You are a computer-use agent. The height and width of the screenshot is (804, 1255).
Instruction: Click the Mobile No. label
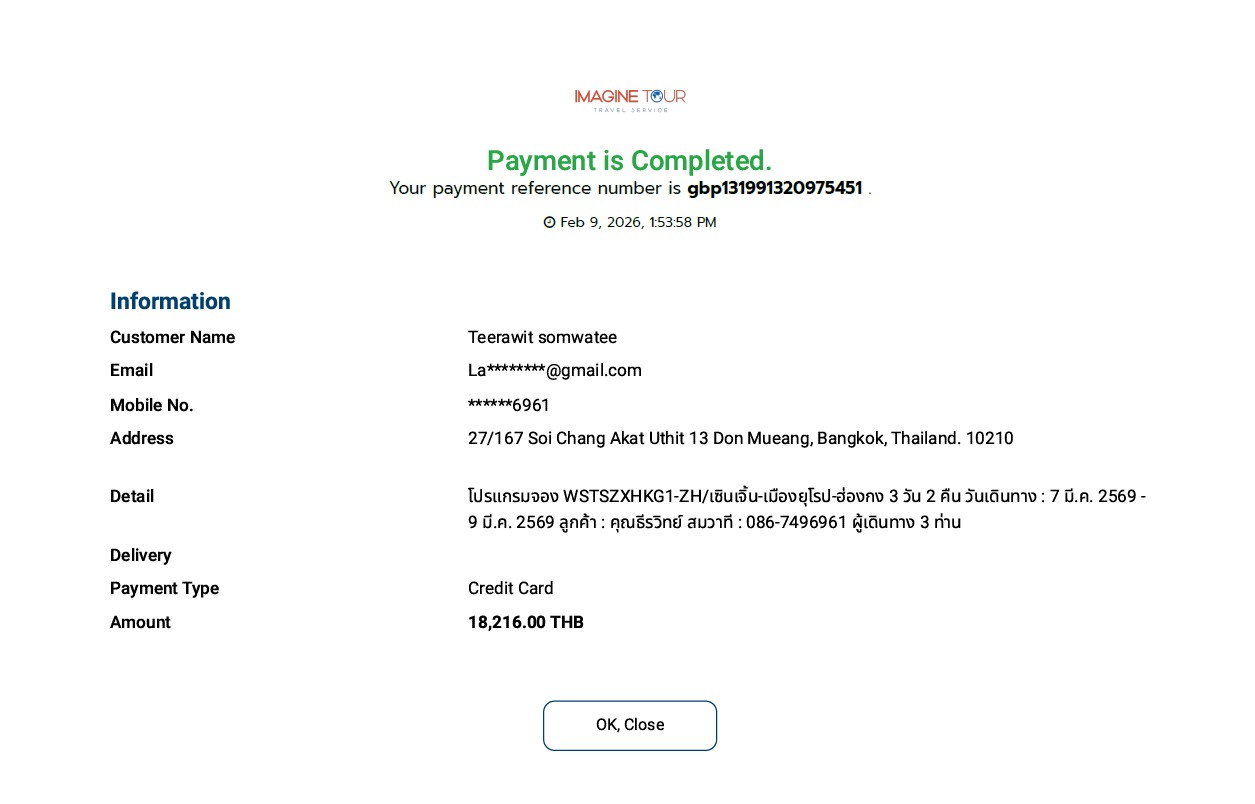pyautogui.click(x=151, y=405)
